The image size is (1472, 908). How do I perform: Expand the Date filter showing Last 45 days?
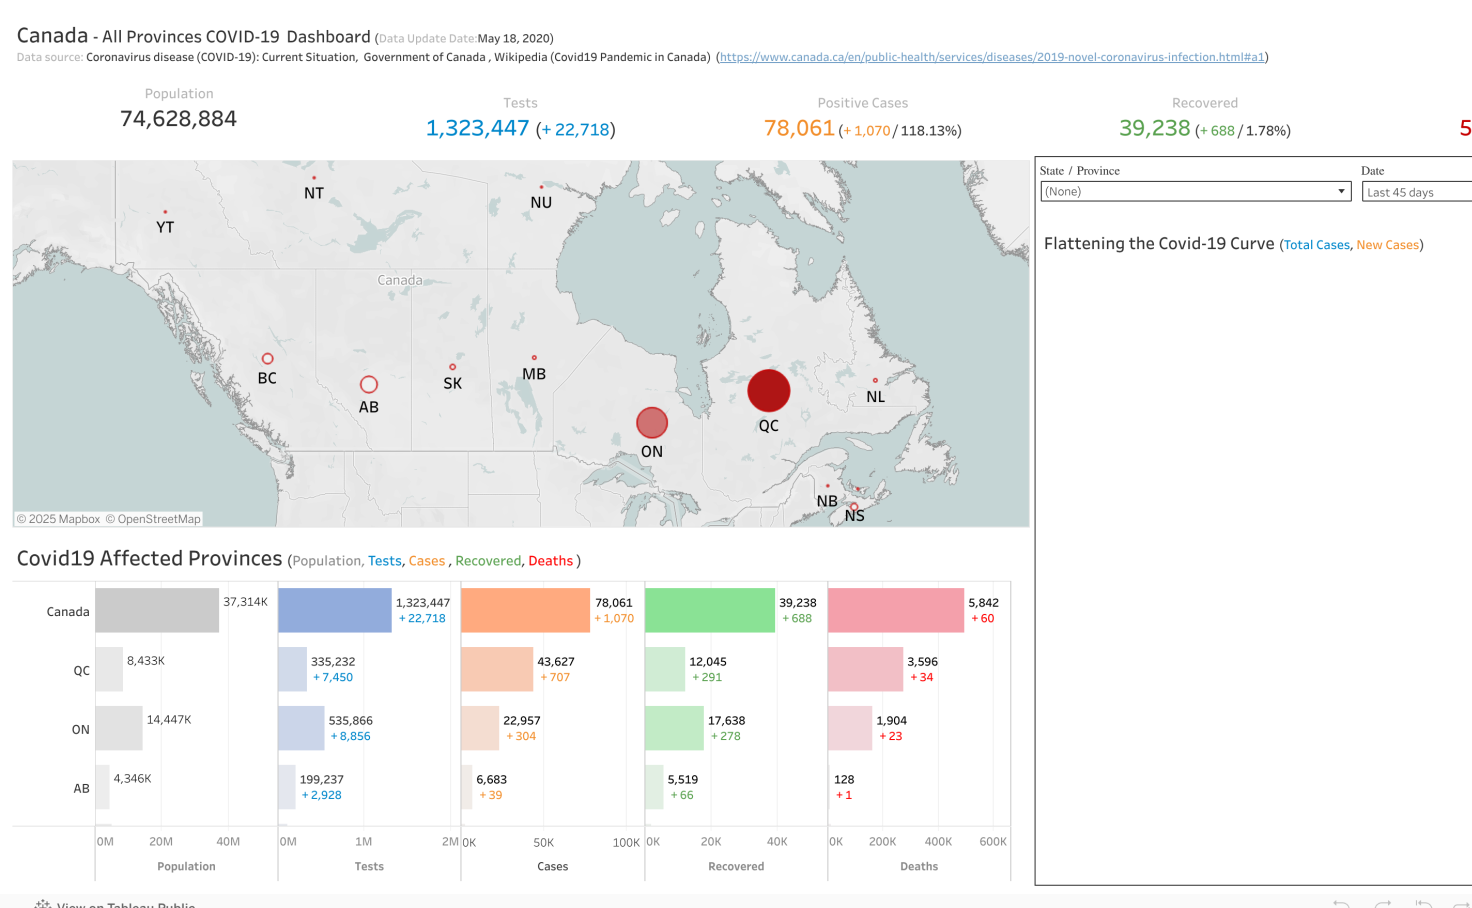click(1416, 192)
